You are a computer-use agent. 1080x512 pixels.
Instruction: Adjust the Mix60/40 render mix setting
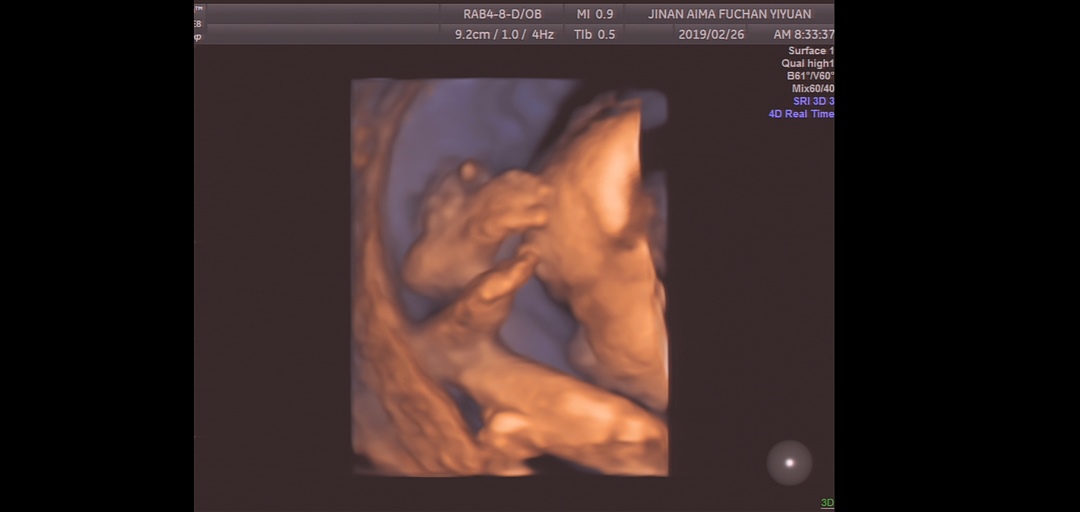click(x=812, y=89)
